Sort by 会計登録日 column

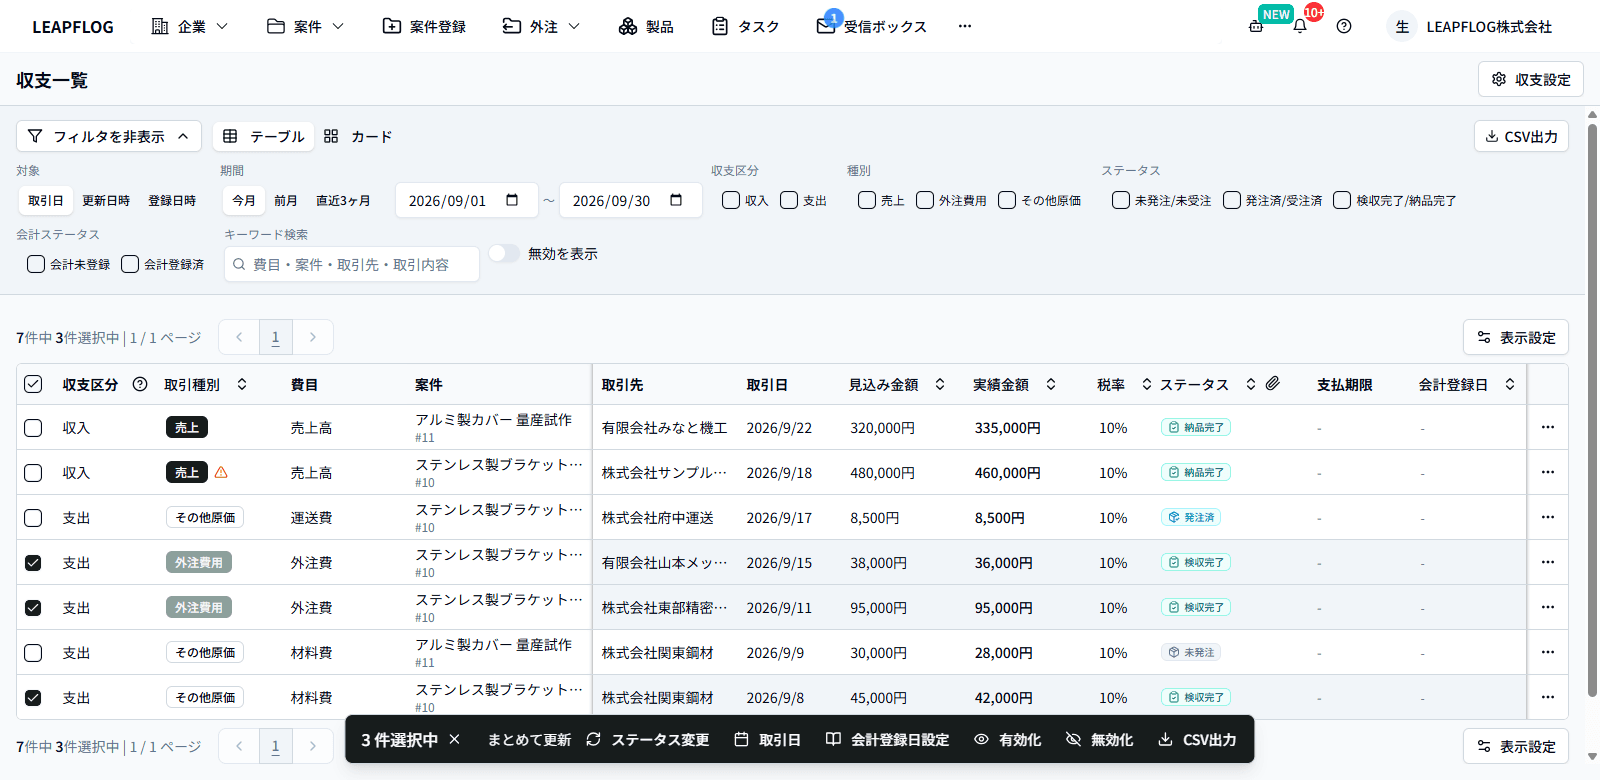coord(1510,384)
